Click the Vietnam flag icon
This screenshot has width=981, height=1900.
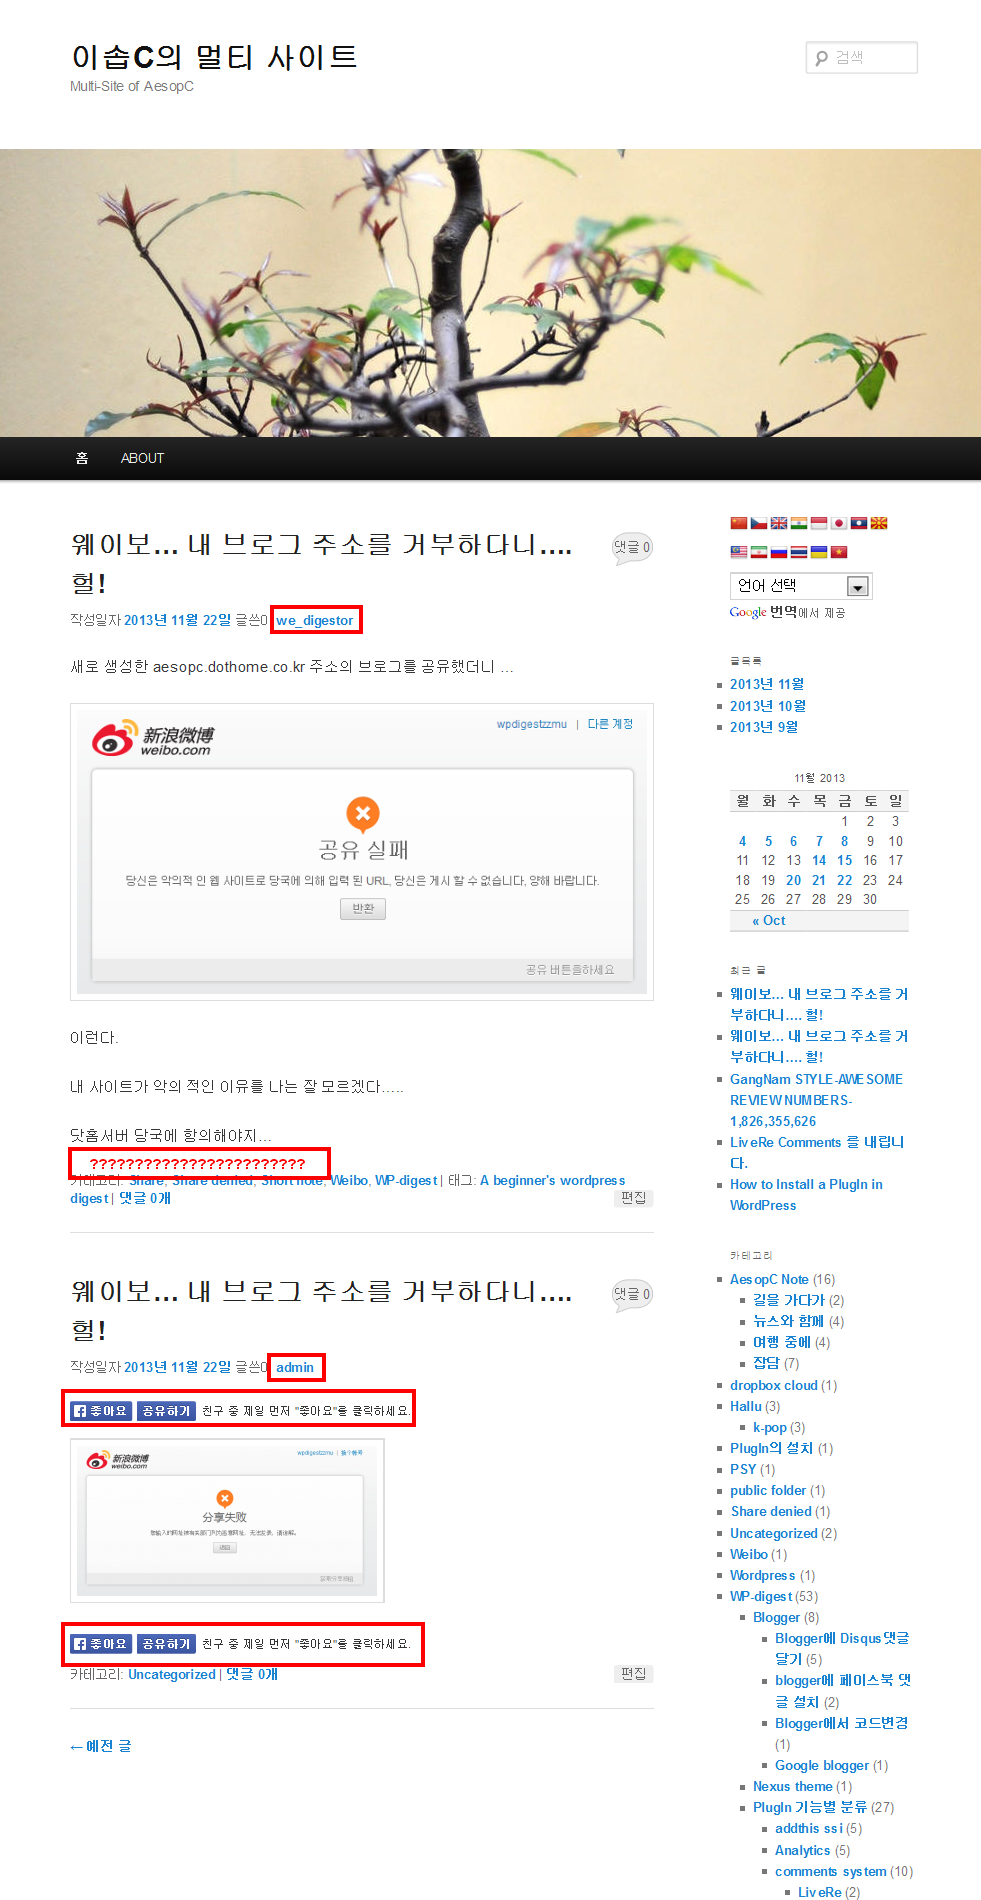tap(839, 552)
